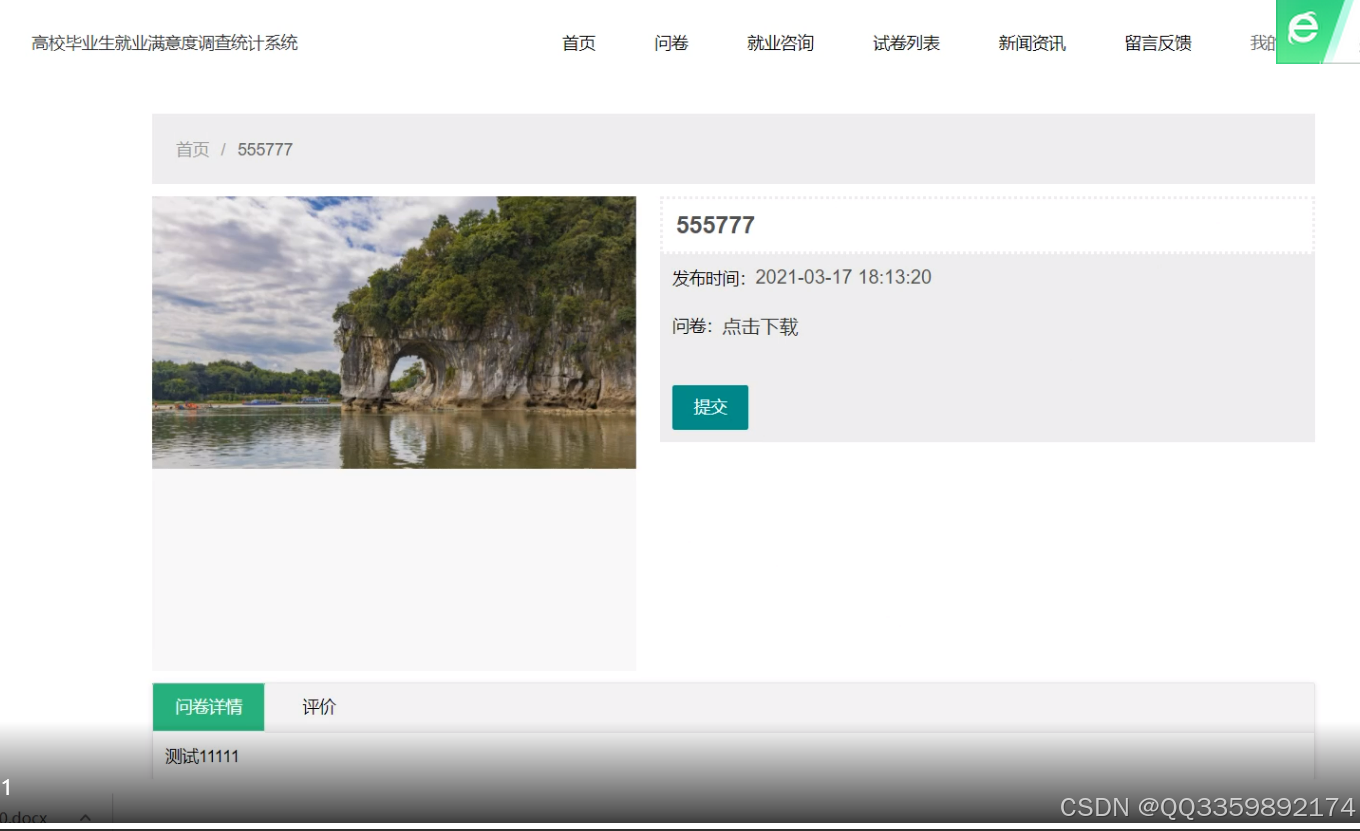The width and height of the screenshot is (1360, 831).
Task: Expand the downloaded docx file chevron
Action: coord(85,817)
